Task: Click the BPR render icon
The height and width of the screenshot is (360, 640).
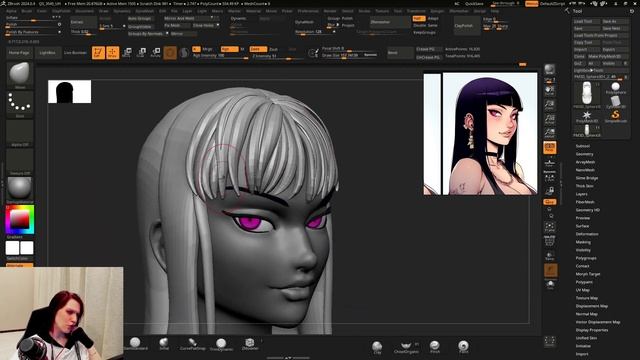Action: click(x=549, y=70)
